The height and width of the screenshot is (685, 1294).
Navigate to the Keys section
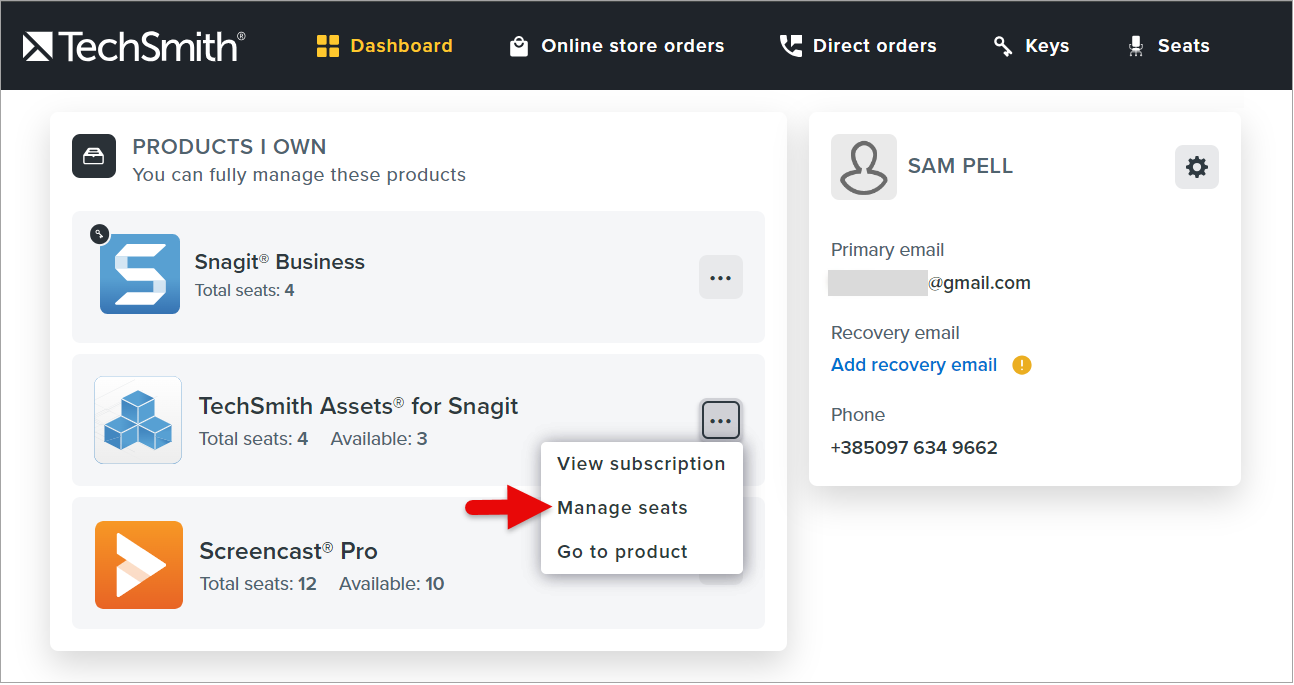pos(1031,46)
